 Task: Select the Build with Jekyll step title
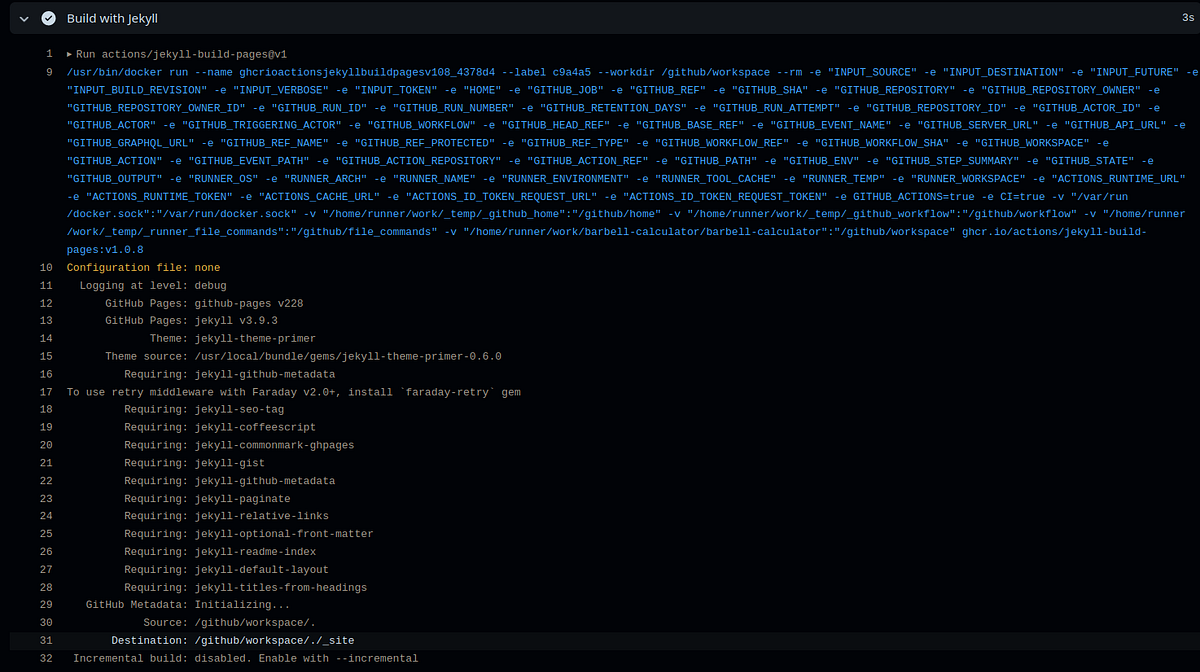111,17
